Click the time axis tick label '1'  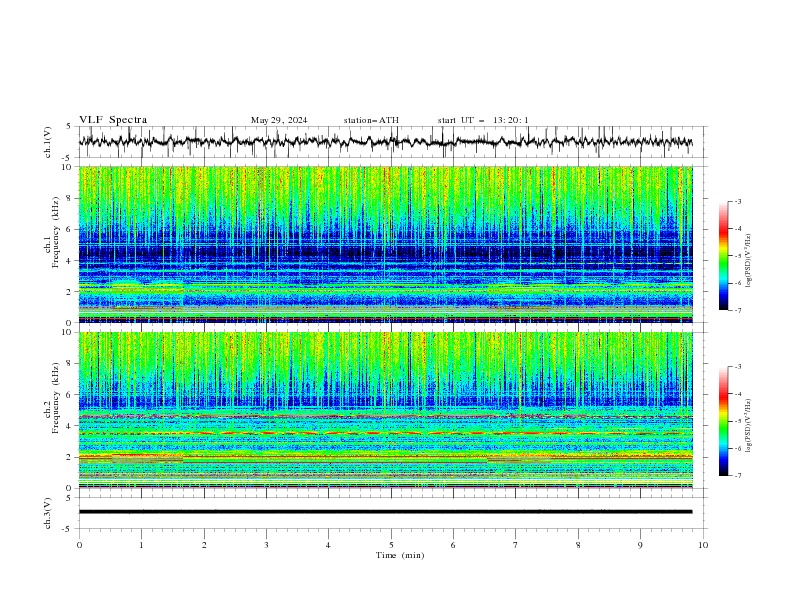[x=141, y=545]
